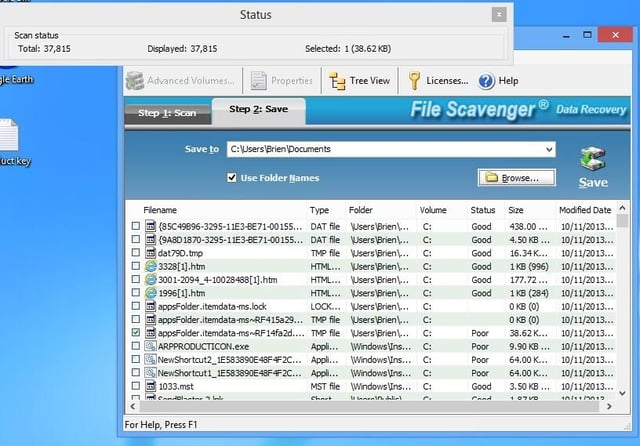Click the MST file type cell
The image size is (640, 446).
click(325, 386)
